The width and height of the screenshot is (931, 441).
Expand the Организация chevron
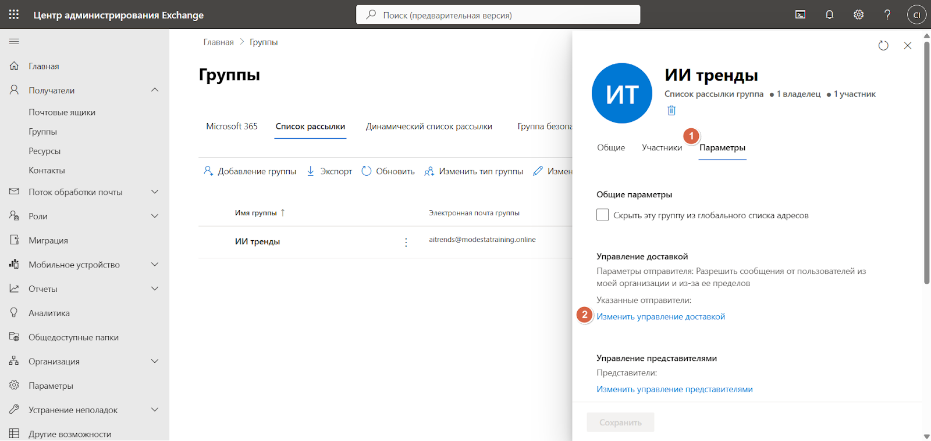(x=155, y=361)
